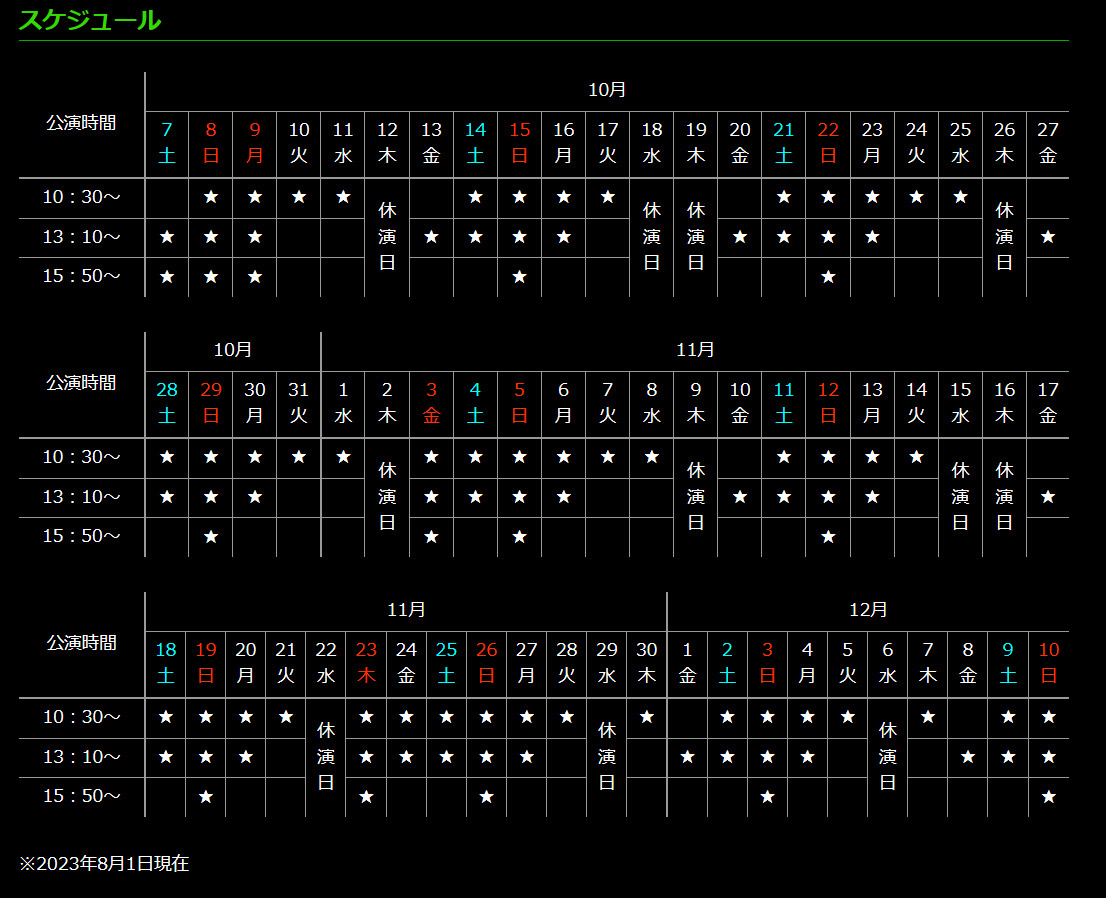Click December 7 star at 10:30
Viewport: 1106px width, 898px height.
(928, 717)
